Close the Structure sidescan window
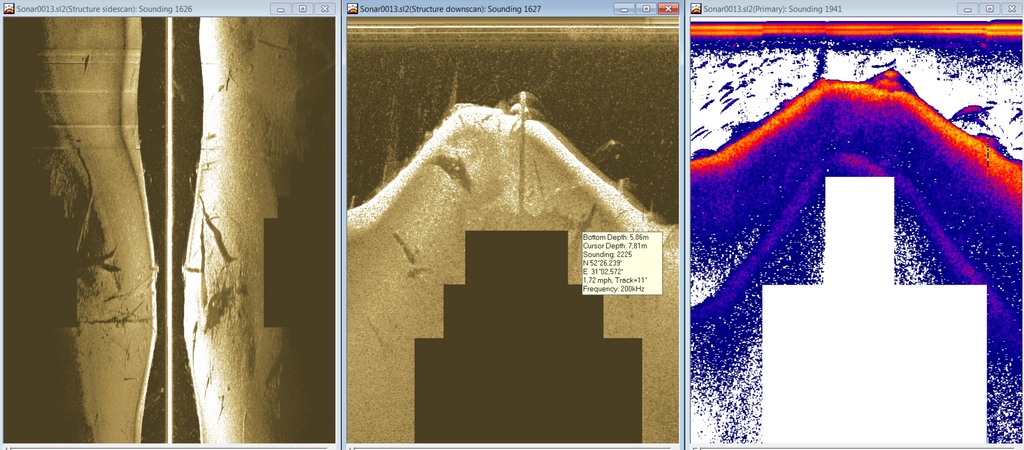 [325, 8]
